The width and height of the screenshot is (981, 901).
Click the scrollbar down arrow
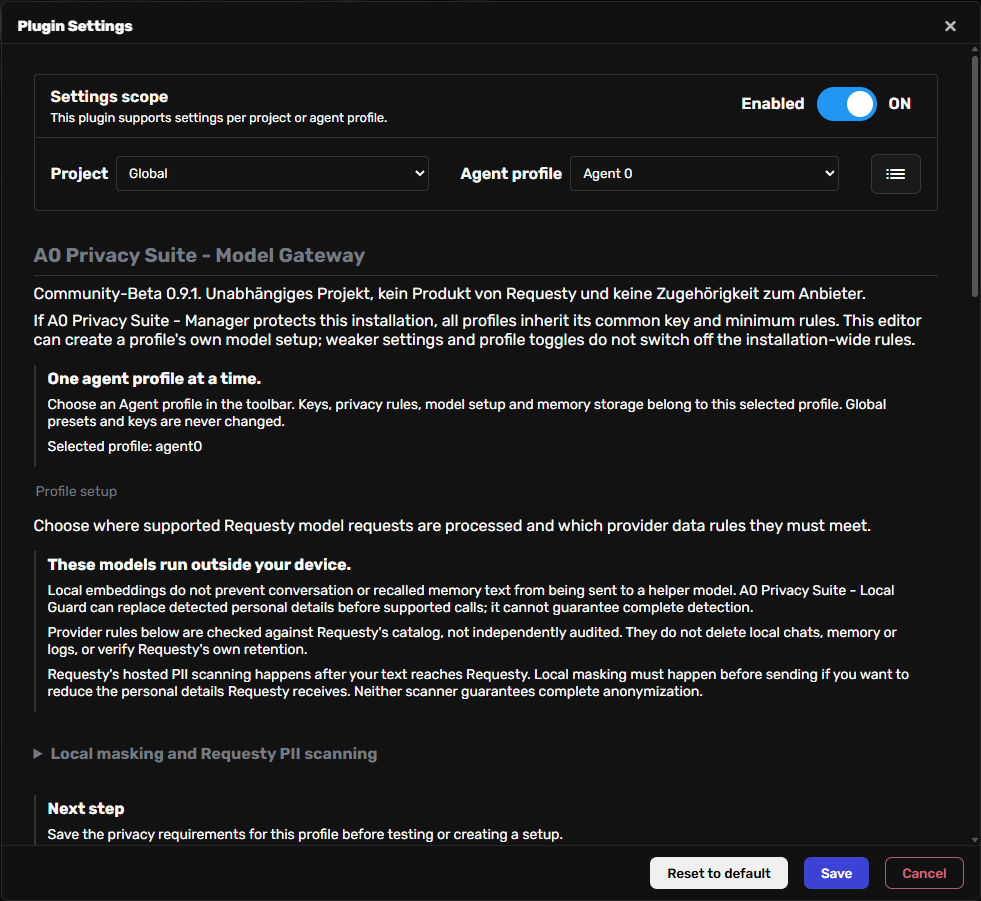tap(975, 840)
